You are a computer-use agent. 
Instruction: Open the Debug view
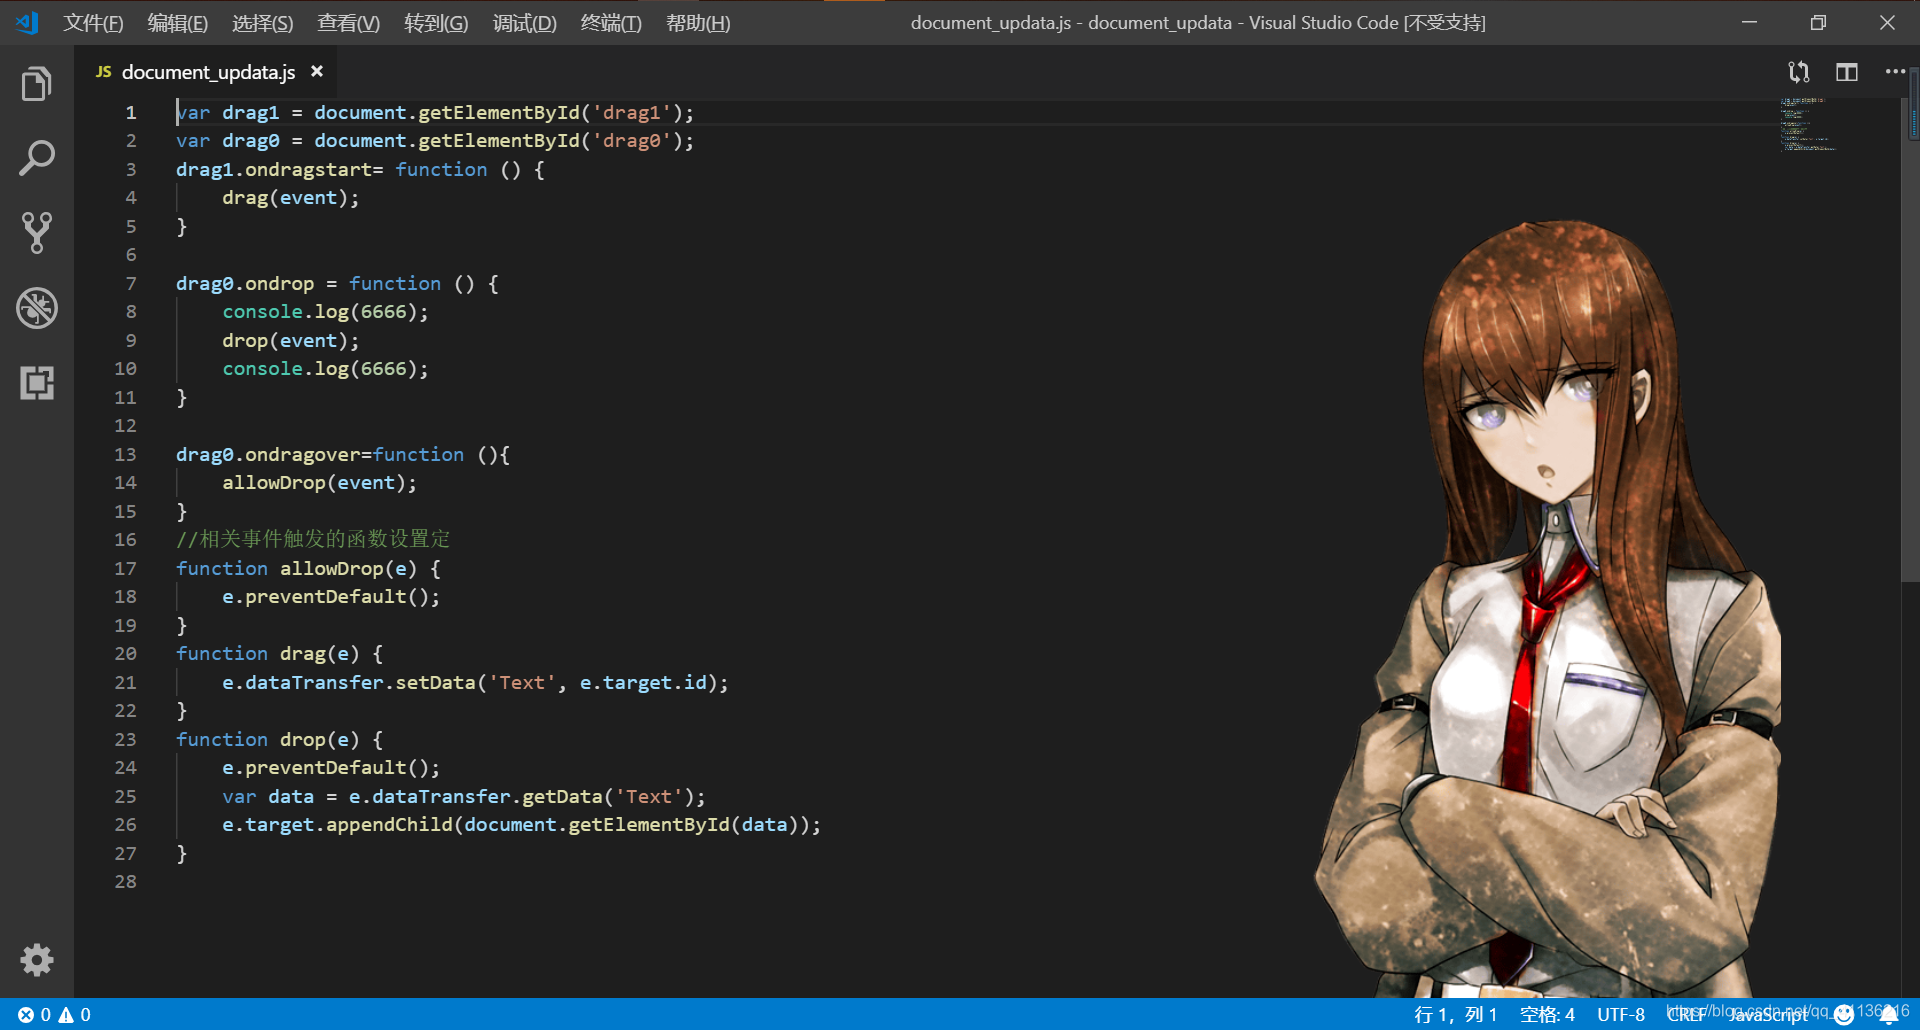37,308
